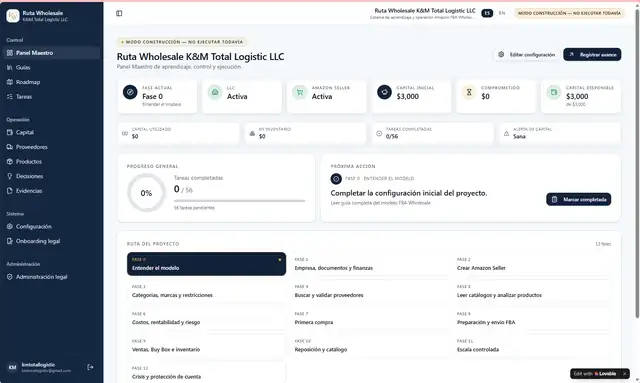Viewport: 640px width, 383px height.
Task: Select Fase 7 Primera compra
Action: click(369, 318)
